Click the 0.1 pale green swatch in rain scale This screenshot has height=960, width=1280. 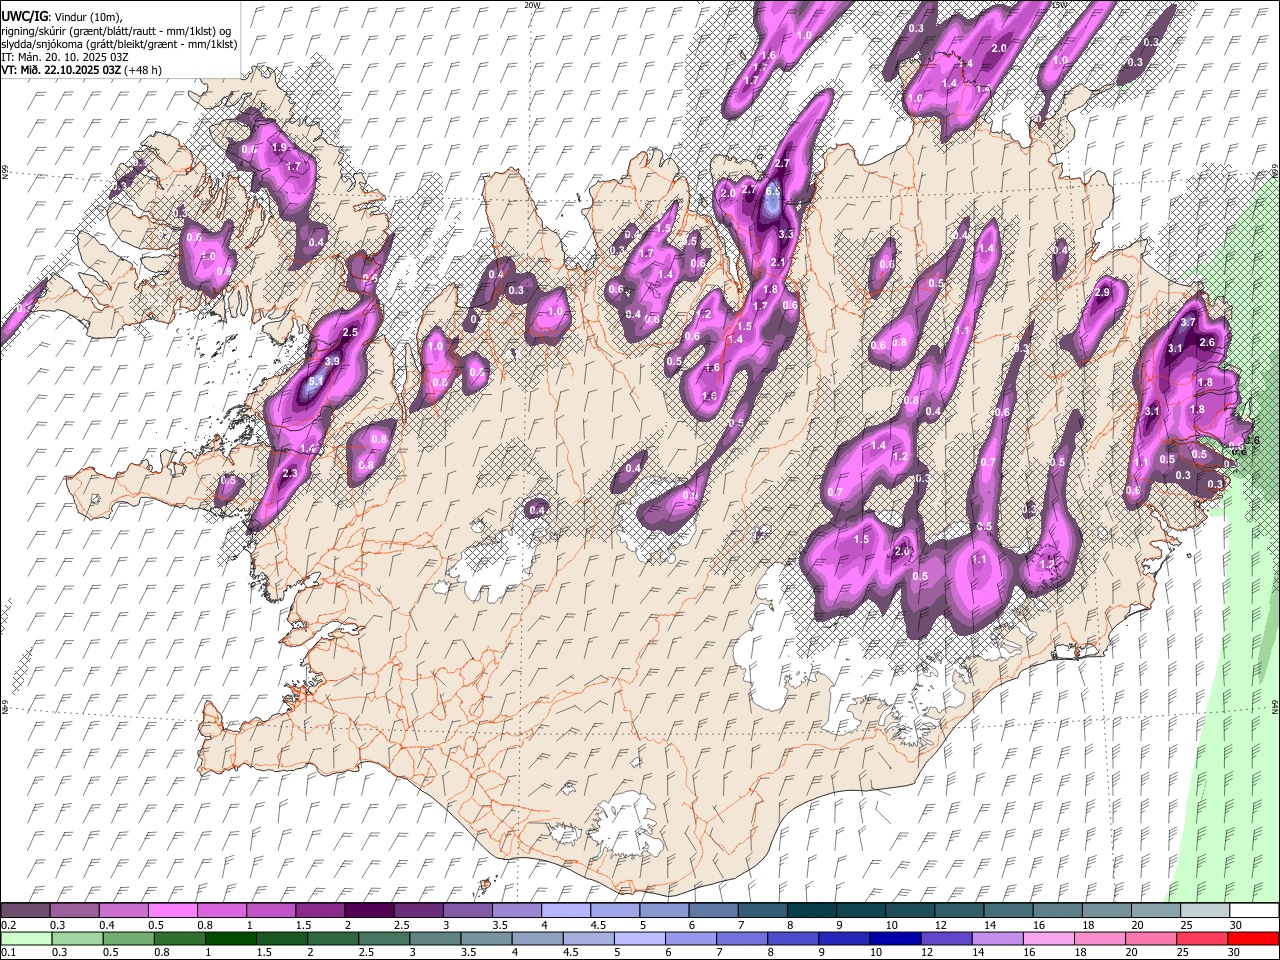click(x=27, y=938)
